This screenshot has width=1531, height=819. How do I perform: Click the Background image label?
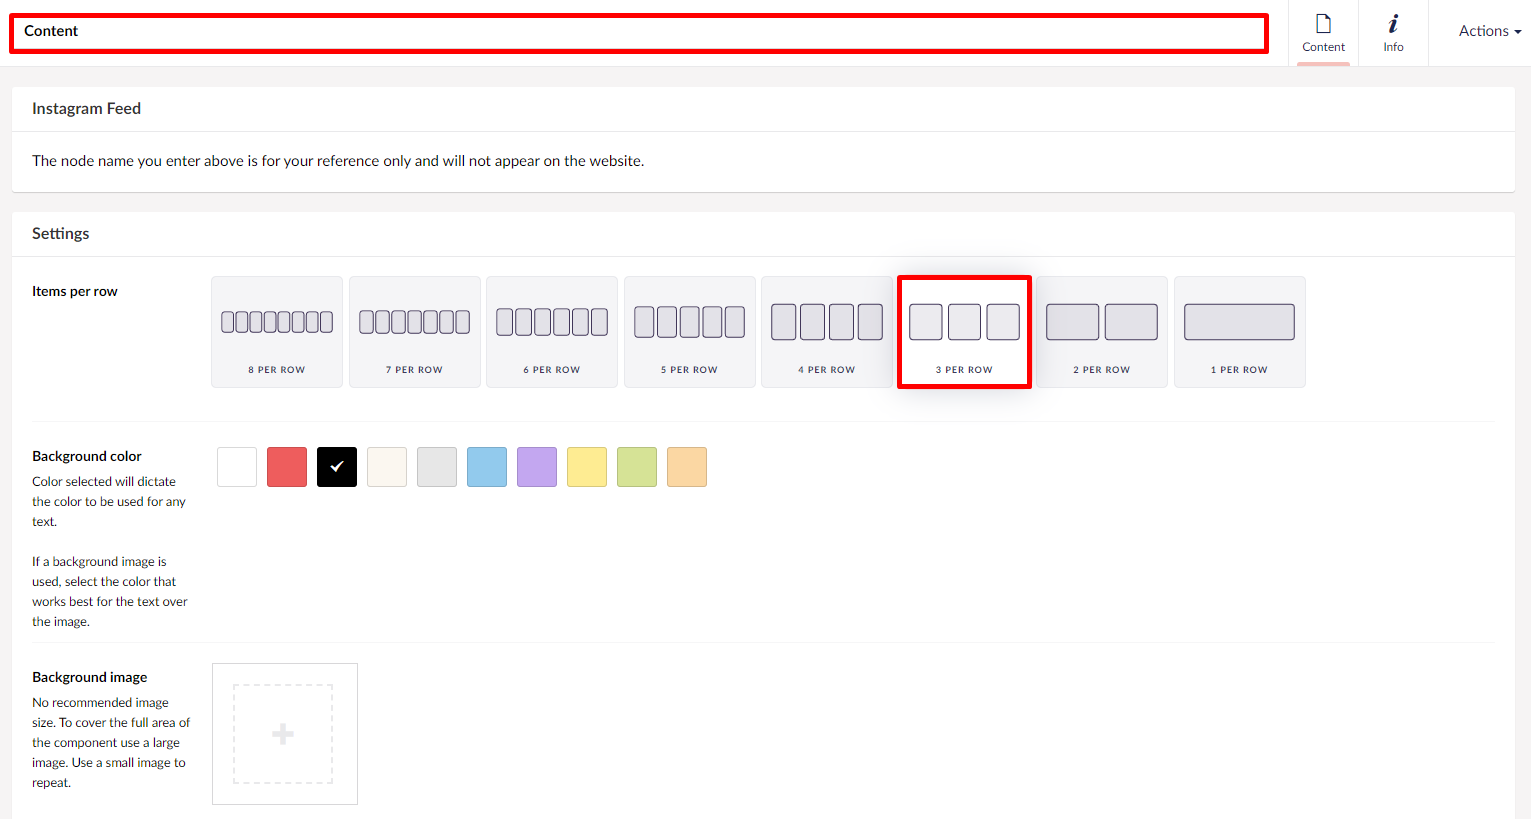pos(90,677)
